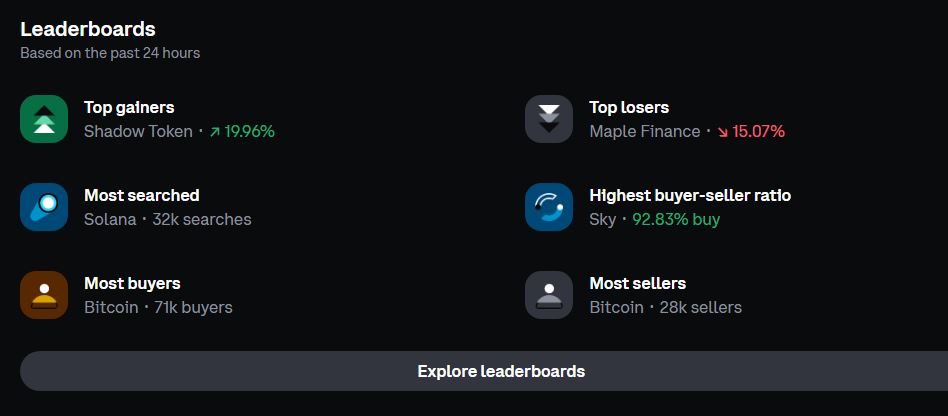Open the Most sellers leaderboard title
This screenshot has height=416, width=948.
click(x=637, y=283)
